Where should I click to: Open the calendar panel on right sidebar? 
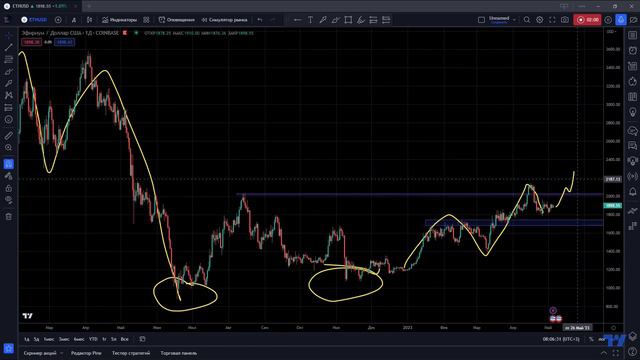[x=633, y=97]
